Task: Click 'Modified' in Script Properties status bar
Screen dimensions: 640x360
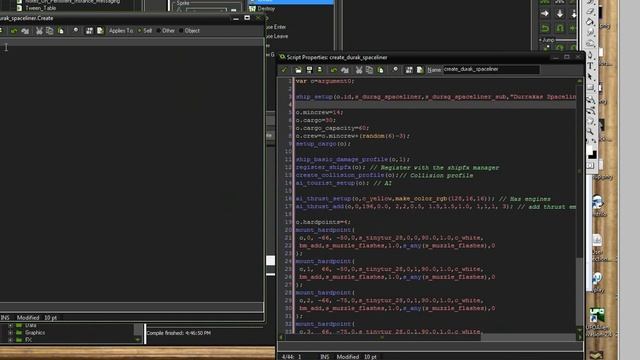Action: pos(347,357)
